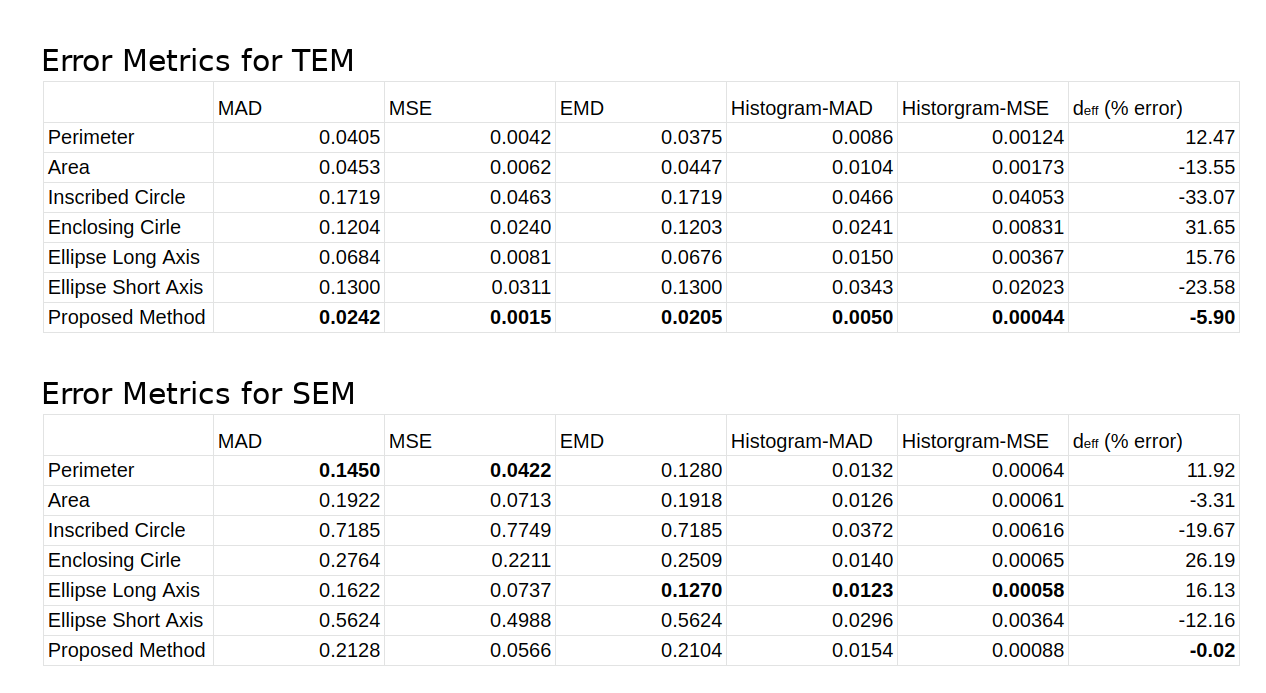Image resolution: width=1266 pixels, height=693 pixels.
Task: Select the bold -5.90 error value
Action: (x=1211, y=317)
